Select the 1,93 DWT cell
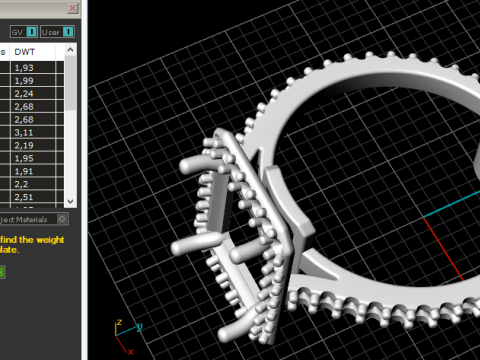Screen dimensions: 480x360 [x=32, y=68]
